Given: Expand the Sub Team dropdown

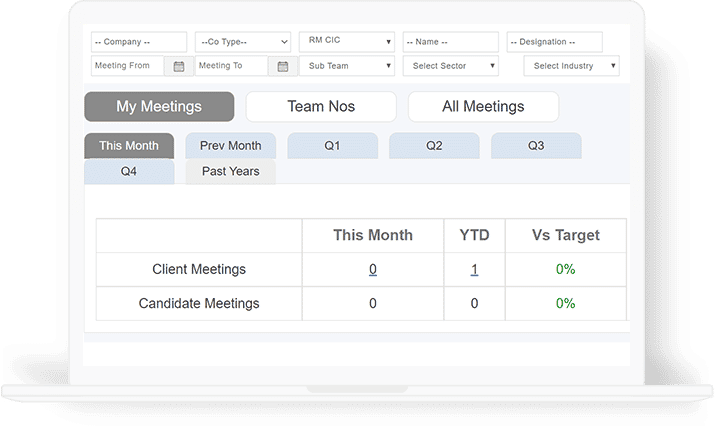Looking at the screenshot, I should point(346,66).
